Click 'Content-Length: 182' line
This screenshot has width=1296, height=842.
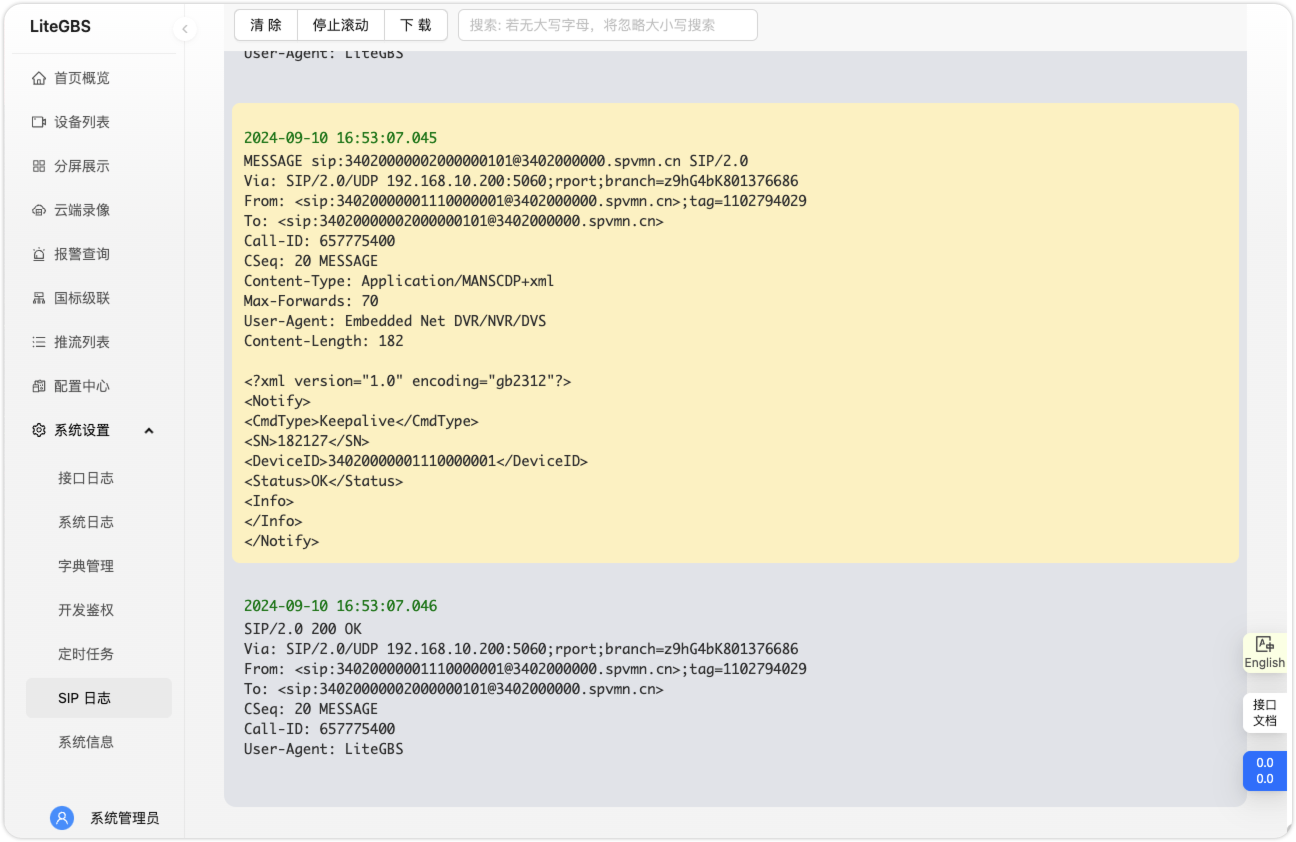point(324,341)
